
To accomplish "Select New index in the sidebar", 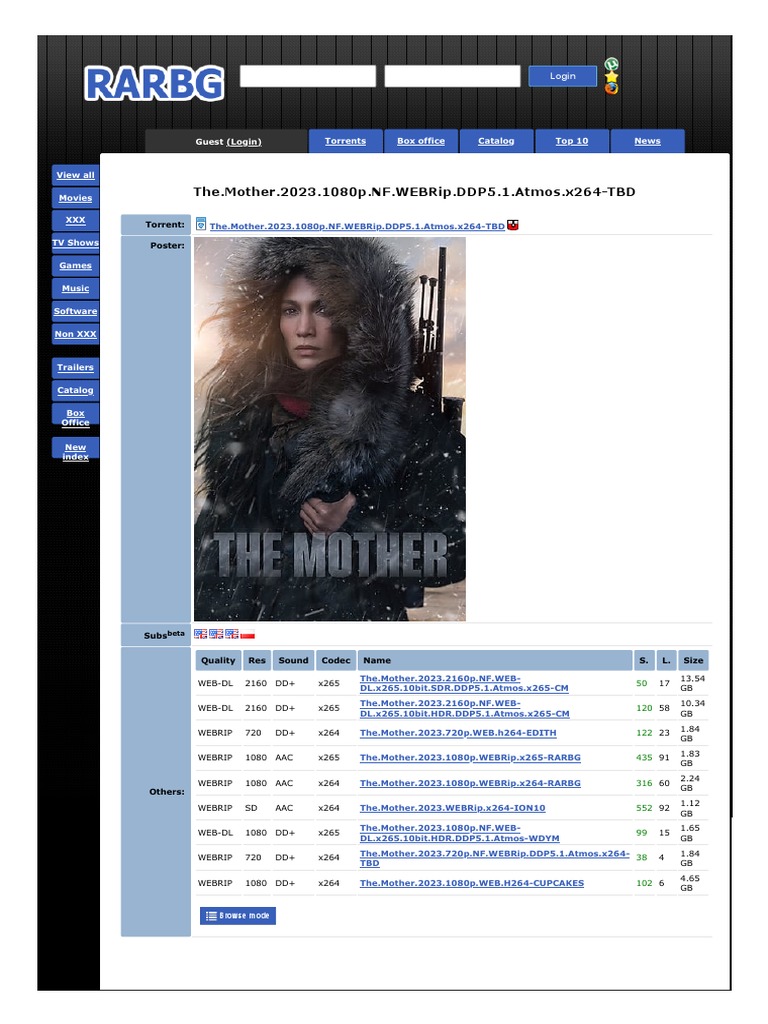I will click(x=75, y=451).
